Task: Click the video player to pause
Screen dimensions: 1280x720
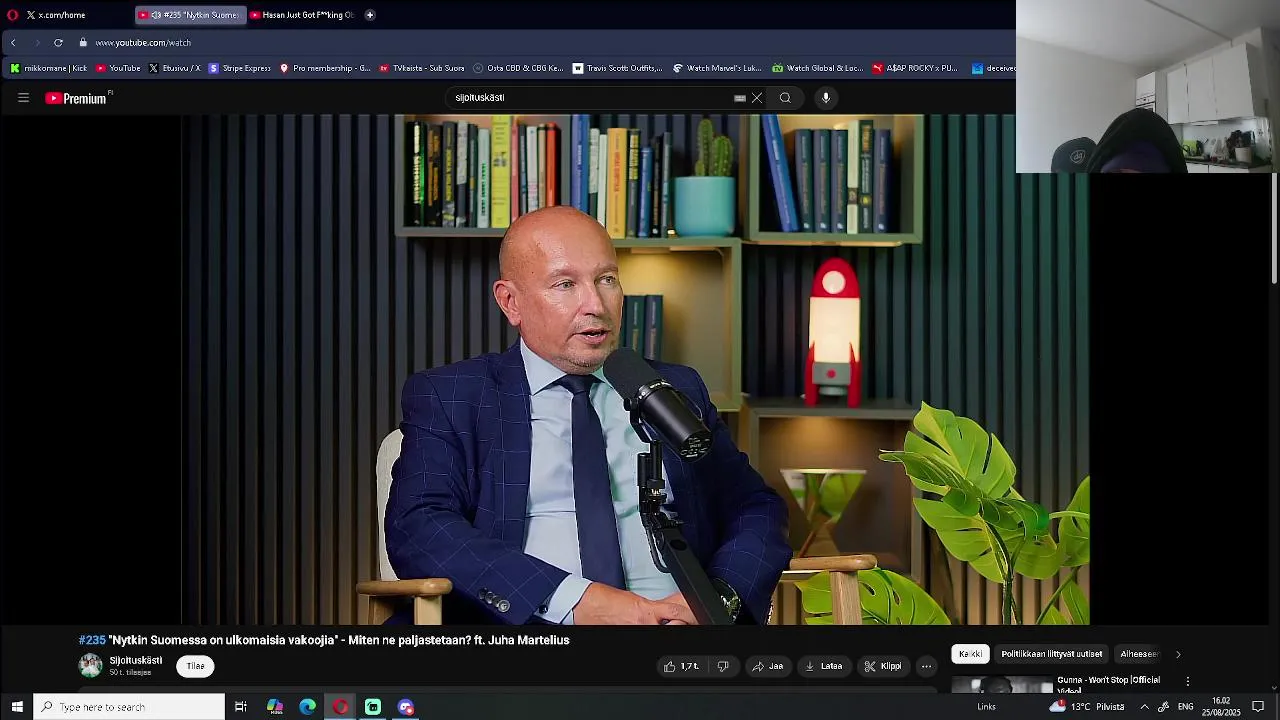Action: 635,369
